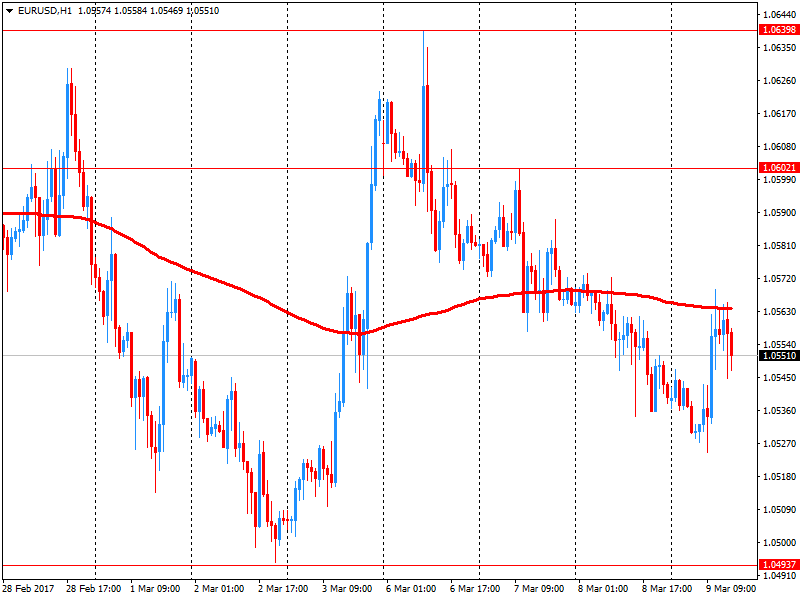
Task: Select the 1.05270 price scale value
Action: 779,444
